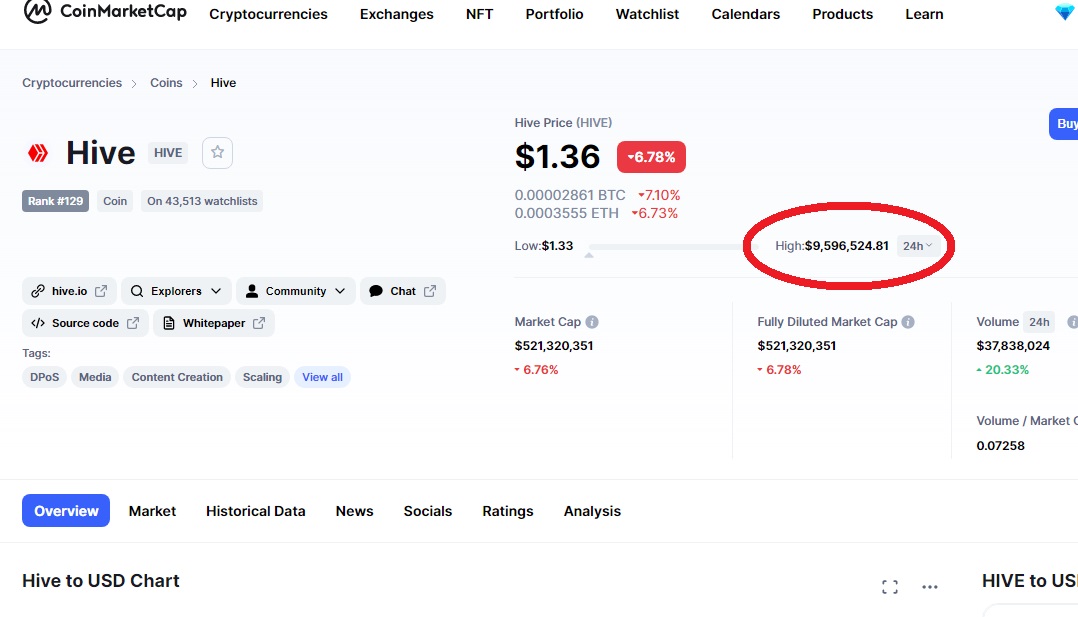Click the green 20.33% volume change
The image size is (1078, 617).
click(x=1002, y=369)
